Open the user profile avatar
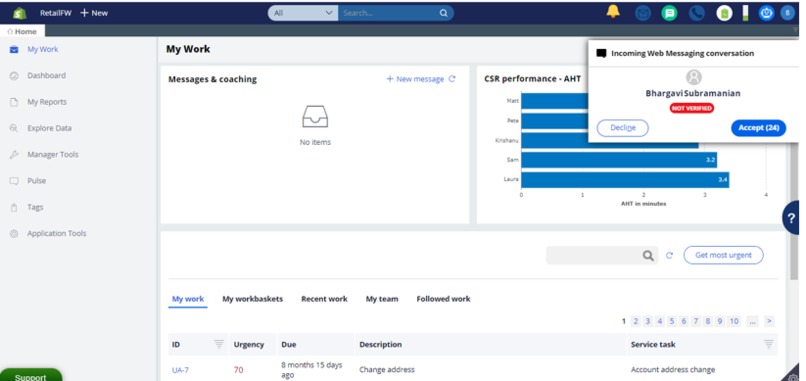This screenshot has height=381, width=806. pyautogui.click(x=787, y=13)
